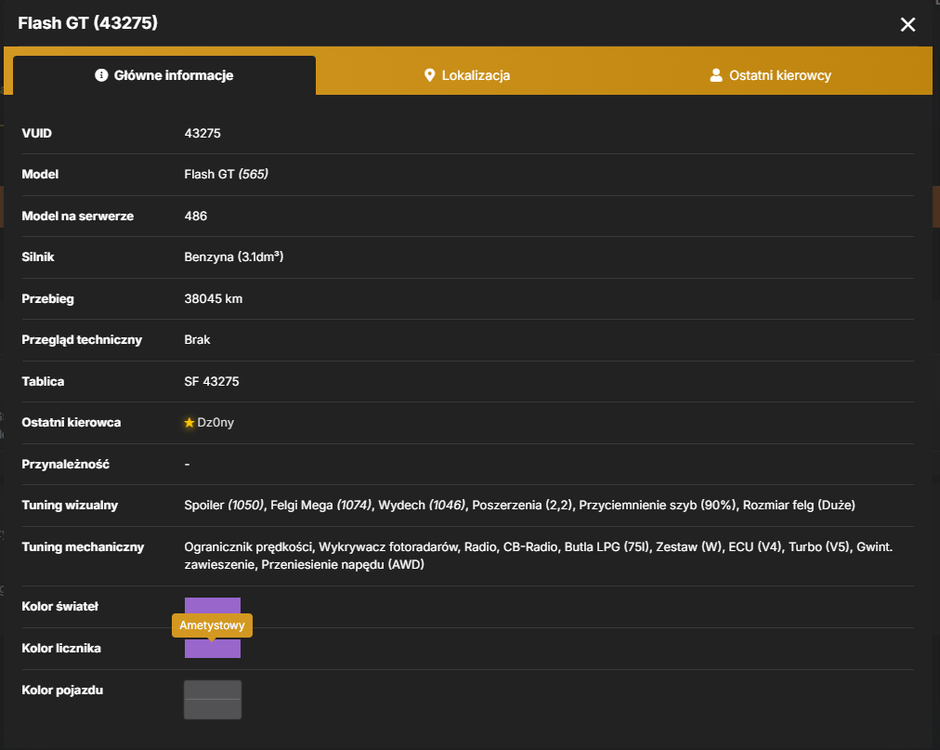The height and width of the screenshot is (750, 940).
Task: Click Ogranicznik prędkości in Tuning mechaniczny
Action: click(248, 547)
